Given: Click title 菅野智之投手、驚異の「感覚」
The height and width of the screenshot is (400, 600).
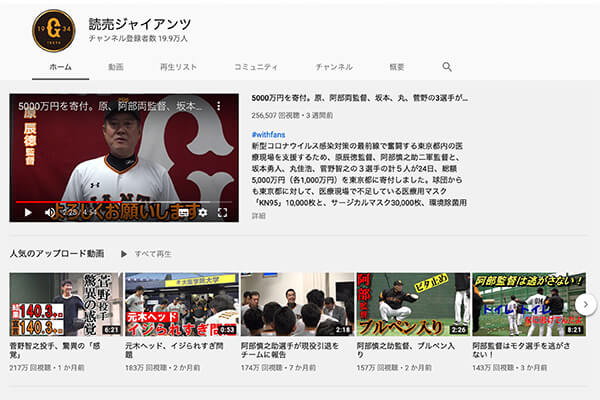Looking at the screenshot, I should pos(55,350).
